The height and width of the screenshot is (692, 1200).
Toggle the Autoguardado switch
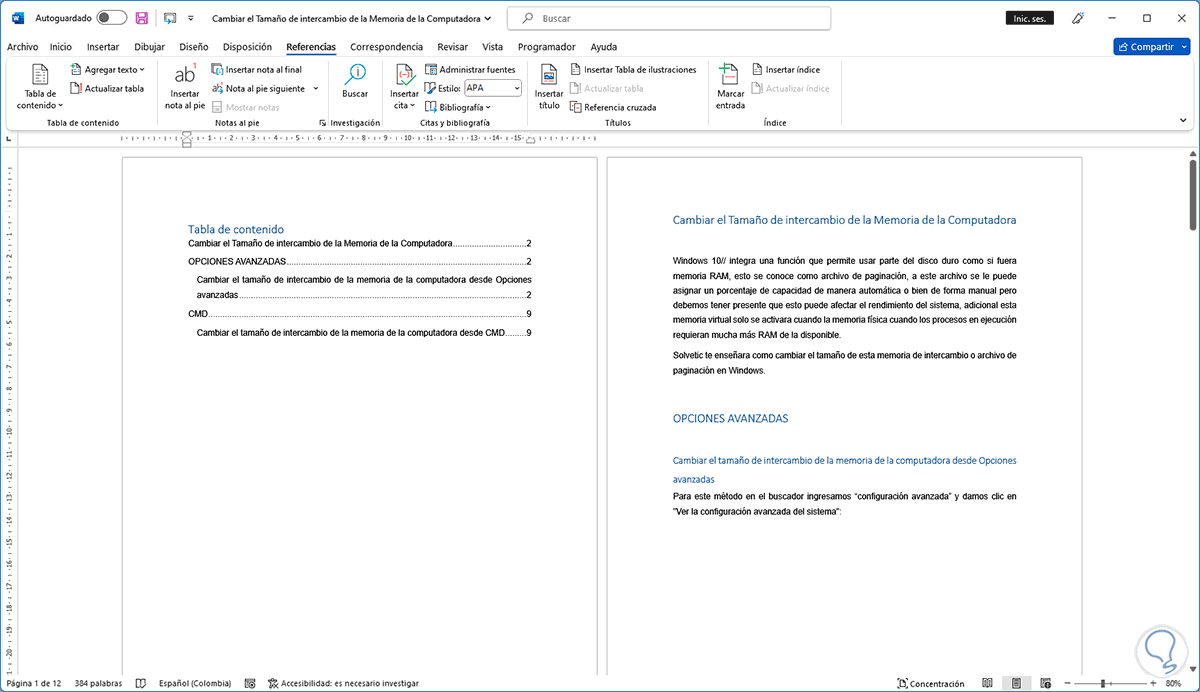pos(111,18)
